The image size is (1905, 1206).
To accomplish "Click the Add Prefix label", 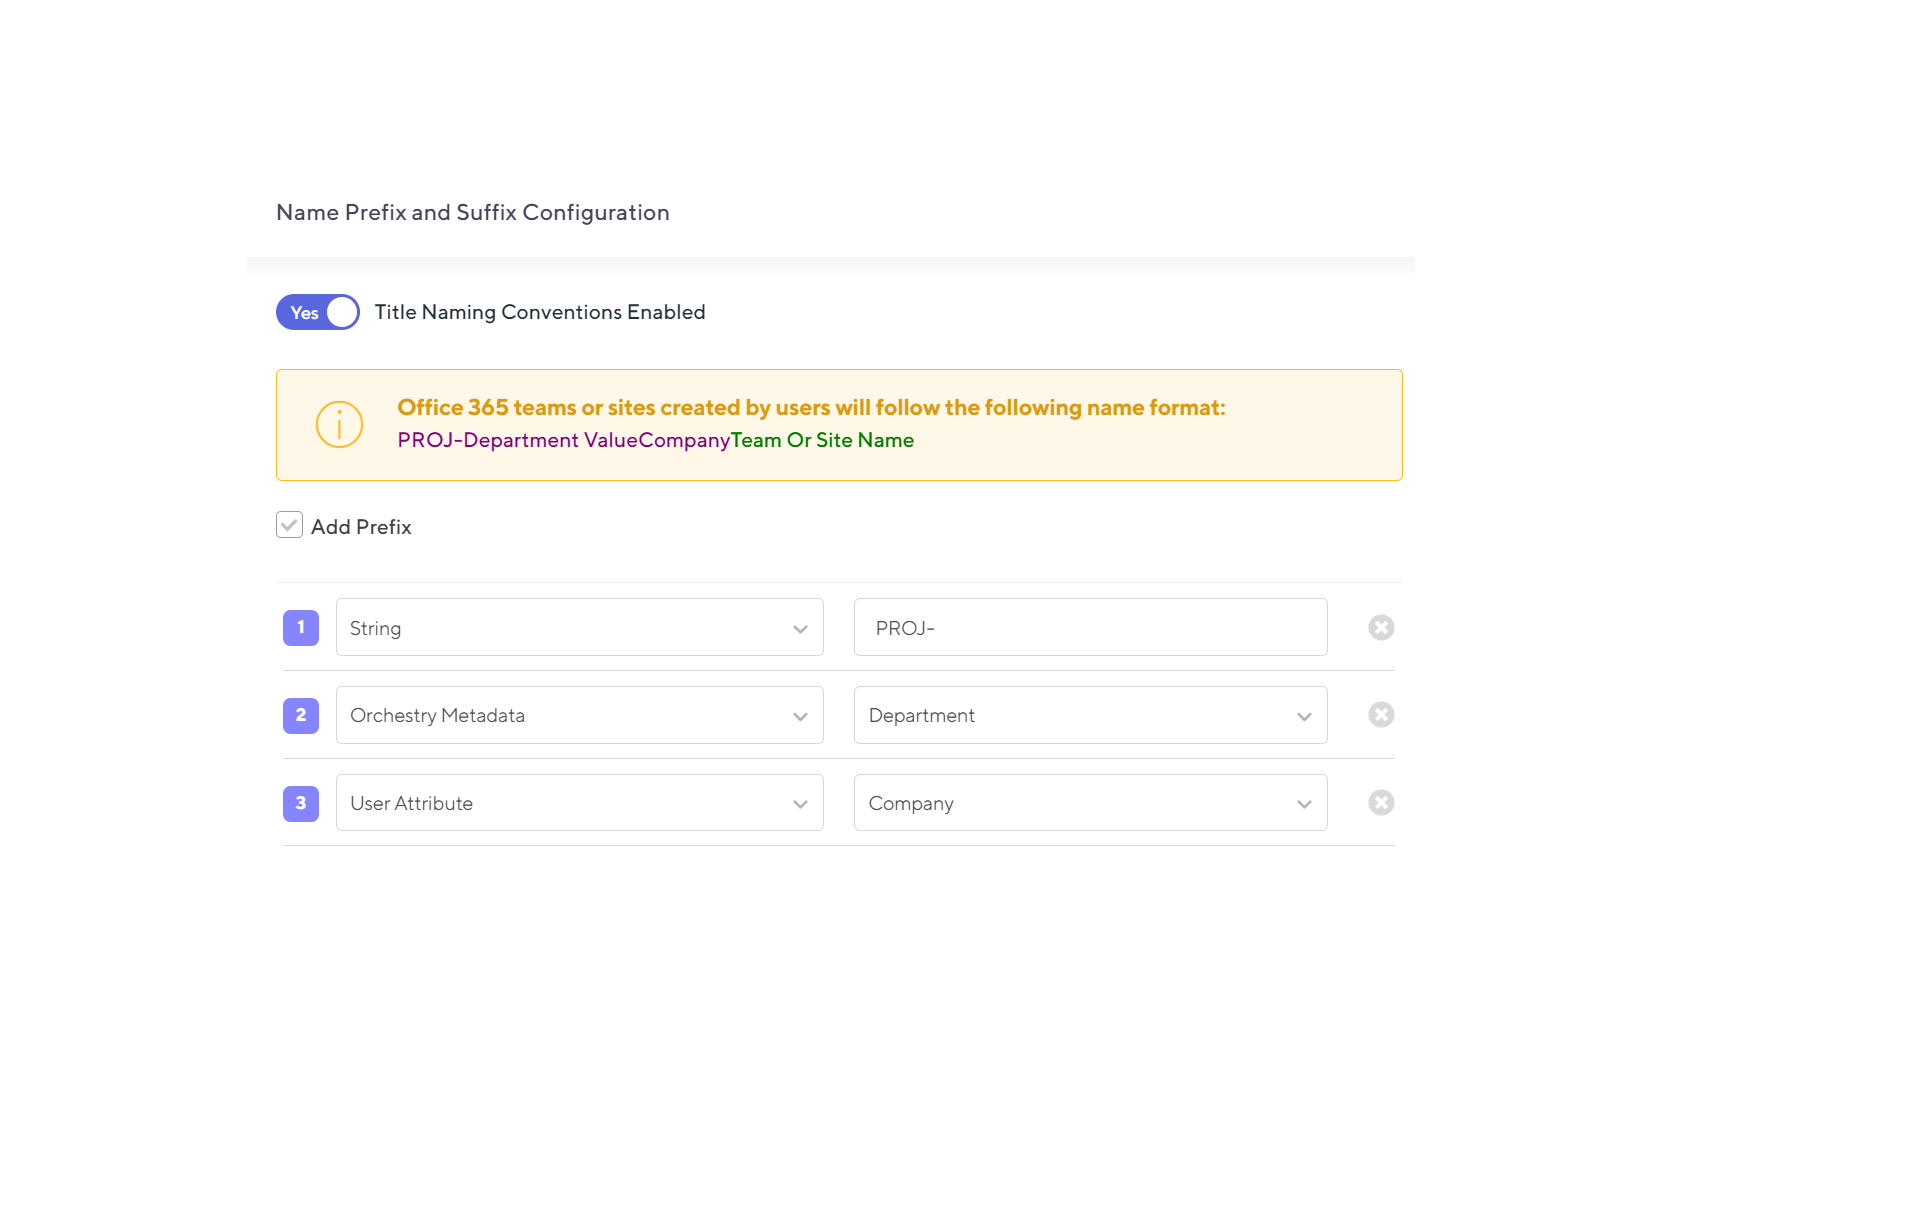I will pos(360,526).
